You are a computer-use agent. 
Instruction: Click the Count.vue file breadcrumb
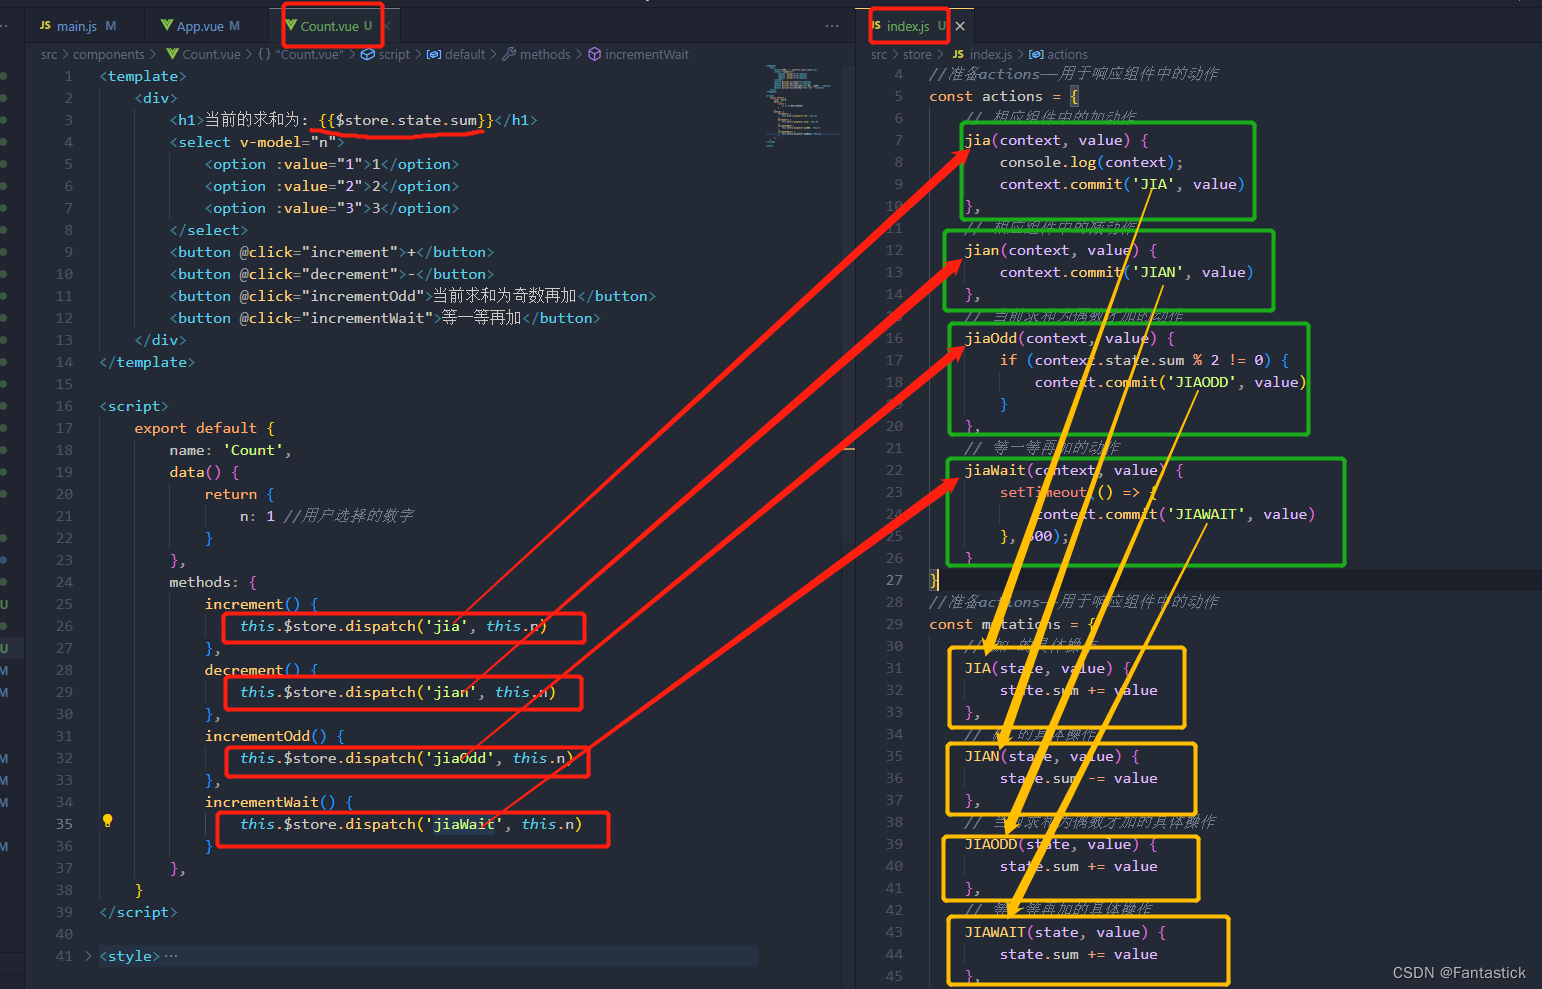pyautogui.click(x=204, y=55)
